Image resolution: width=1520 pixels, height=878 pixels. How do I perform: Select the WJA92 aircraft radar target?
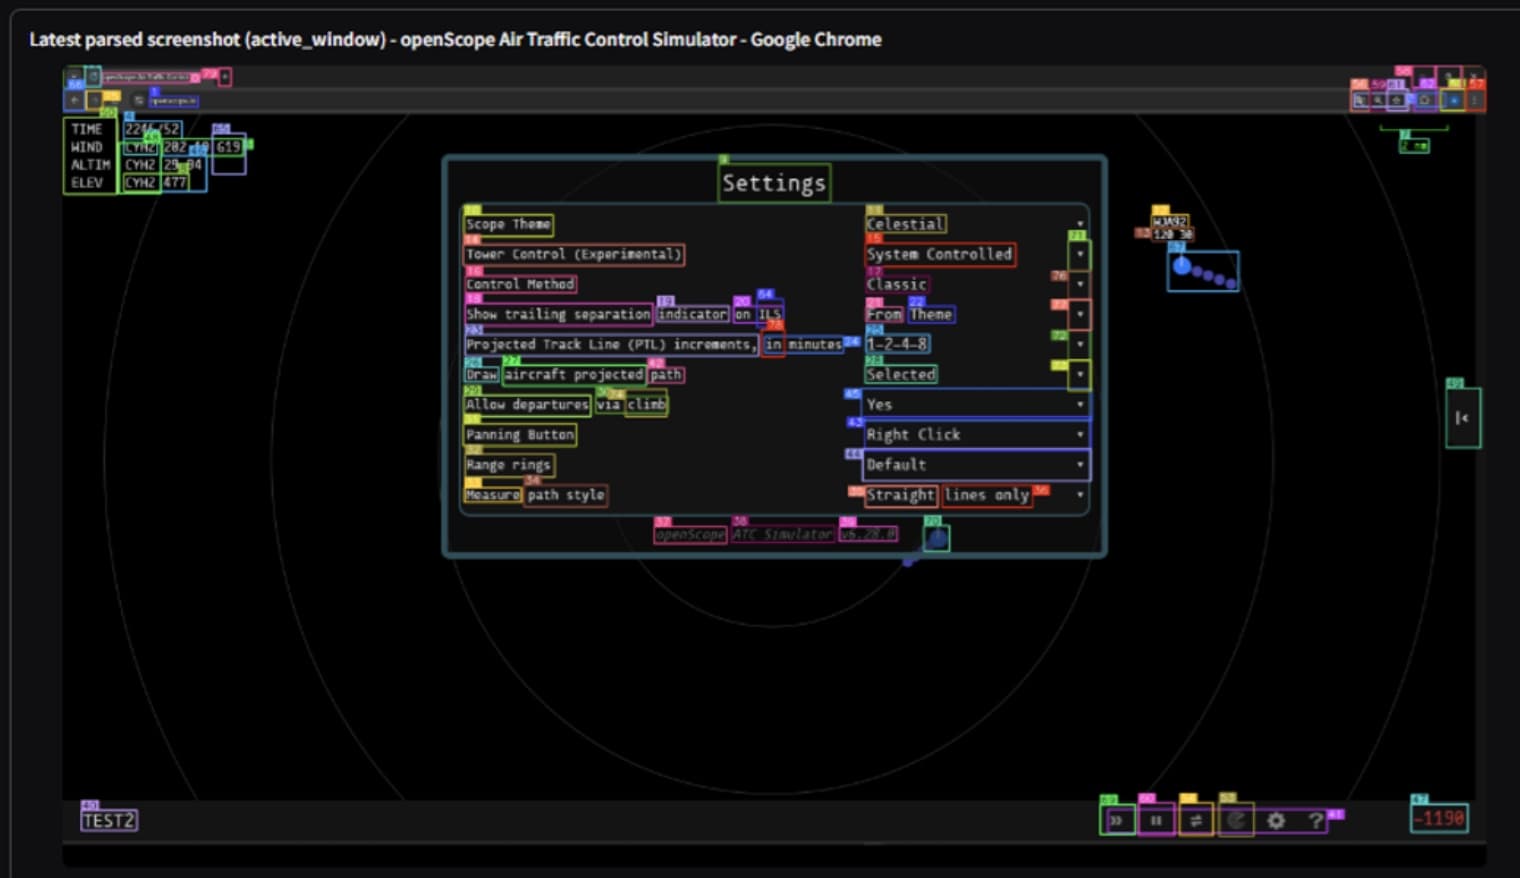[1182, 266]
